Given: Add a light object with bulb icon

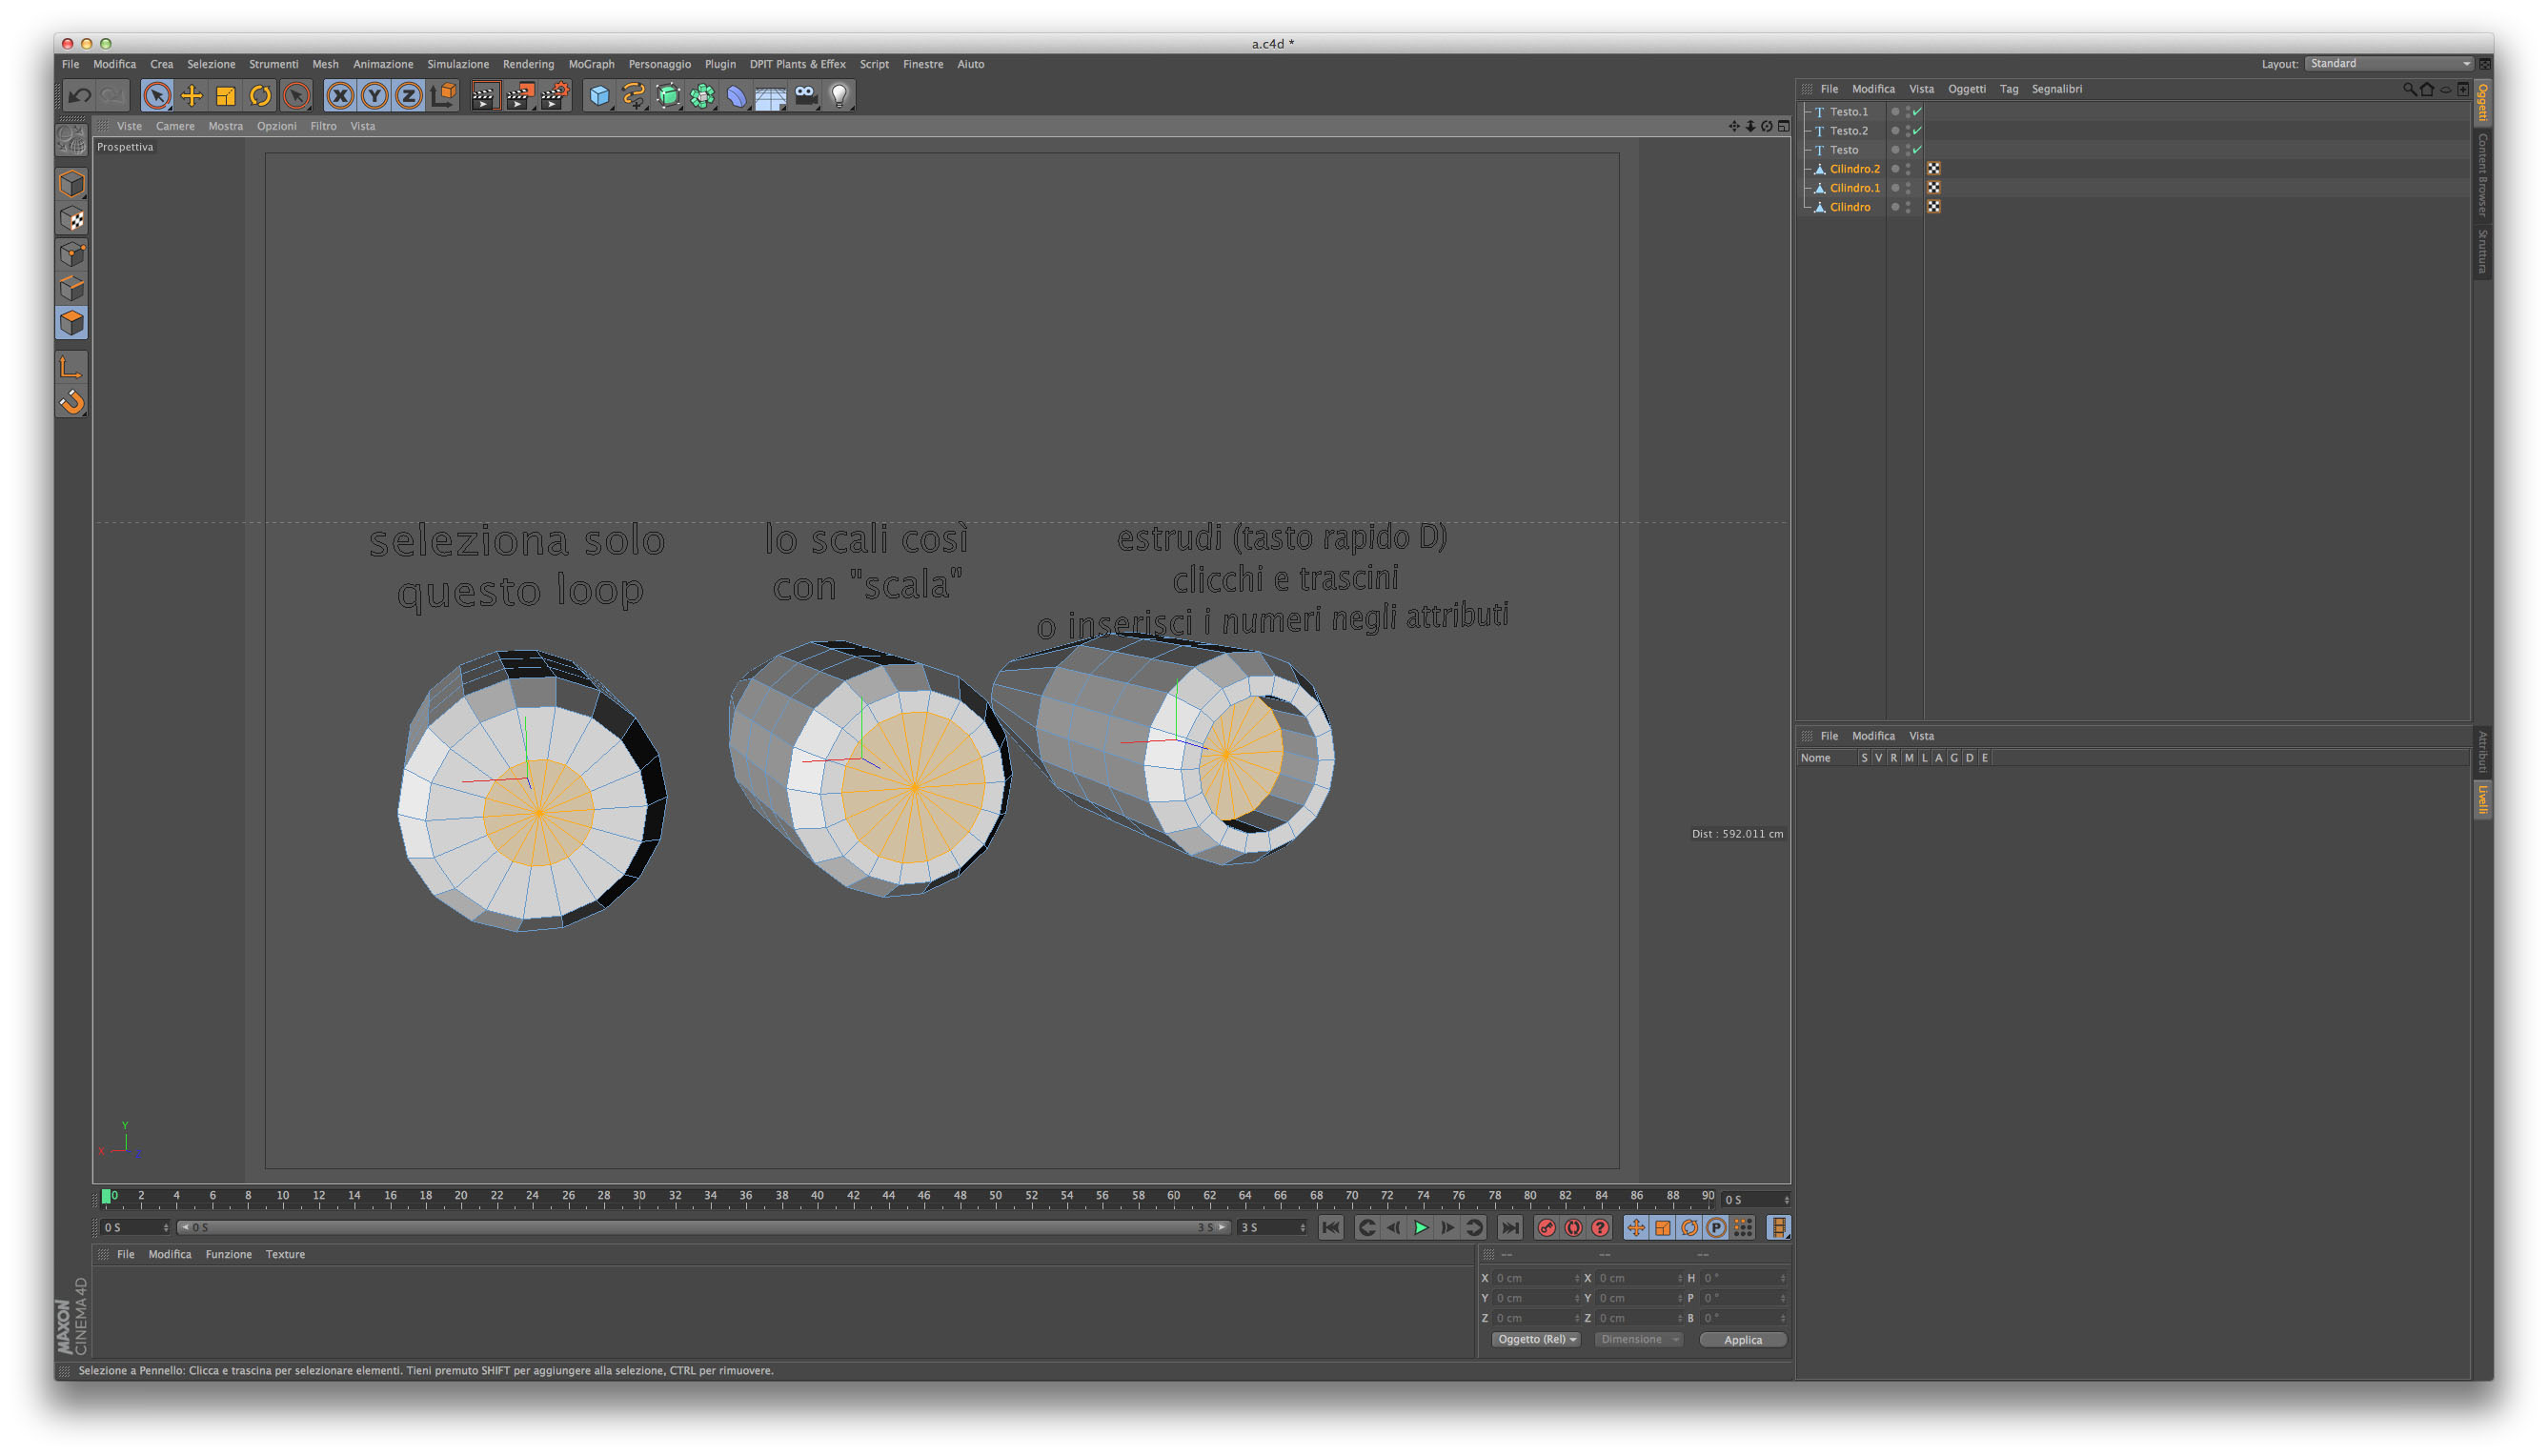Looking at the screenshot, I should 840,96.
